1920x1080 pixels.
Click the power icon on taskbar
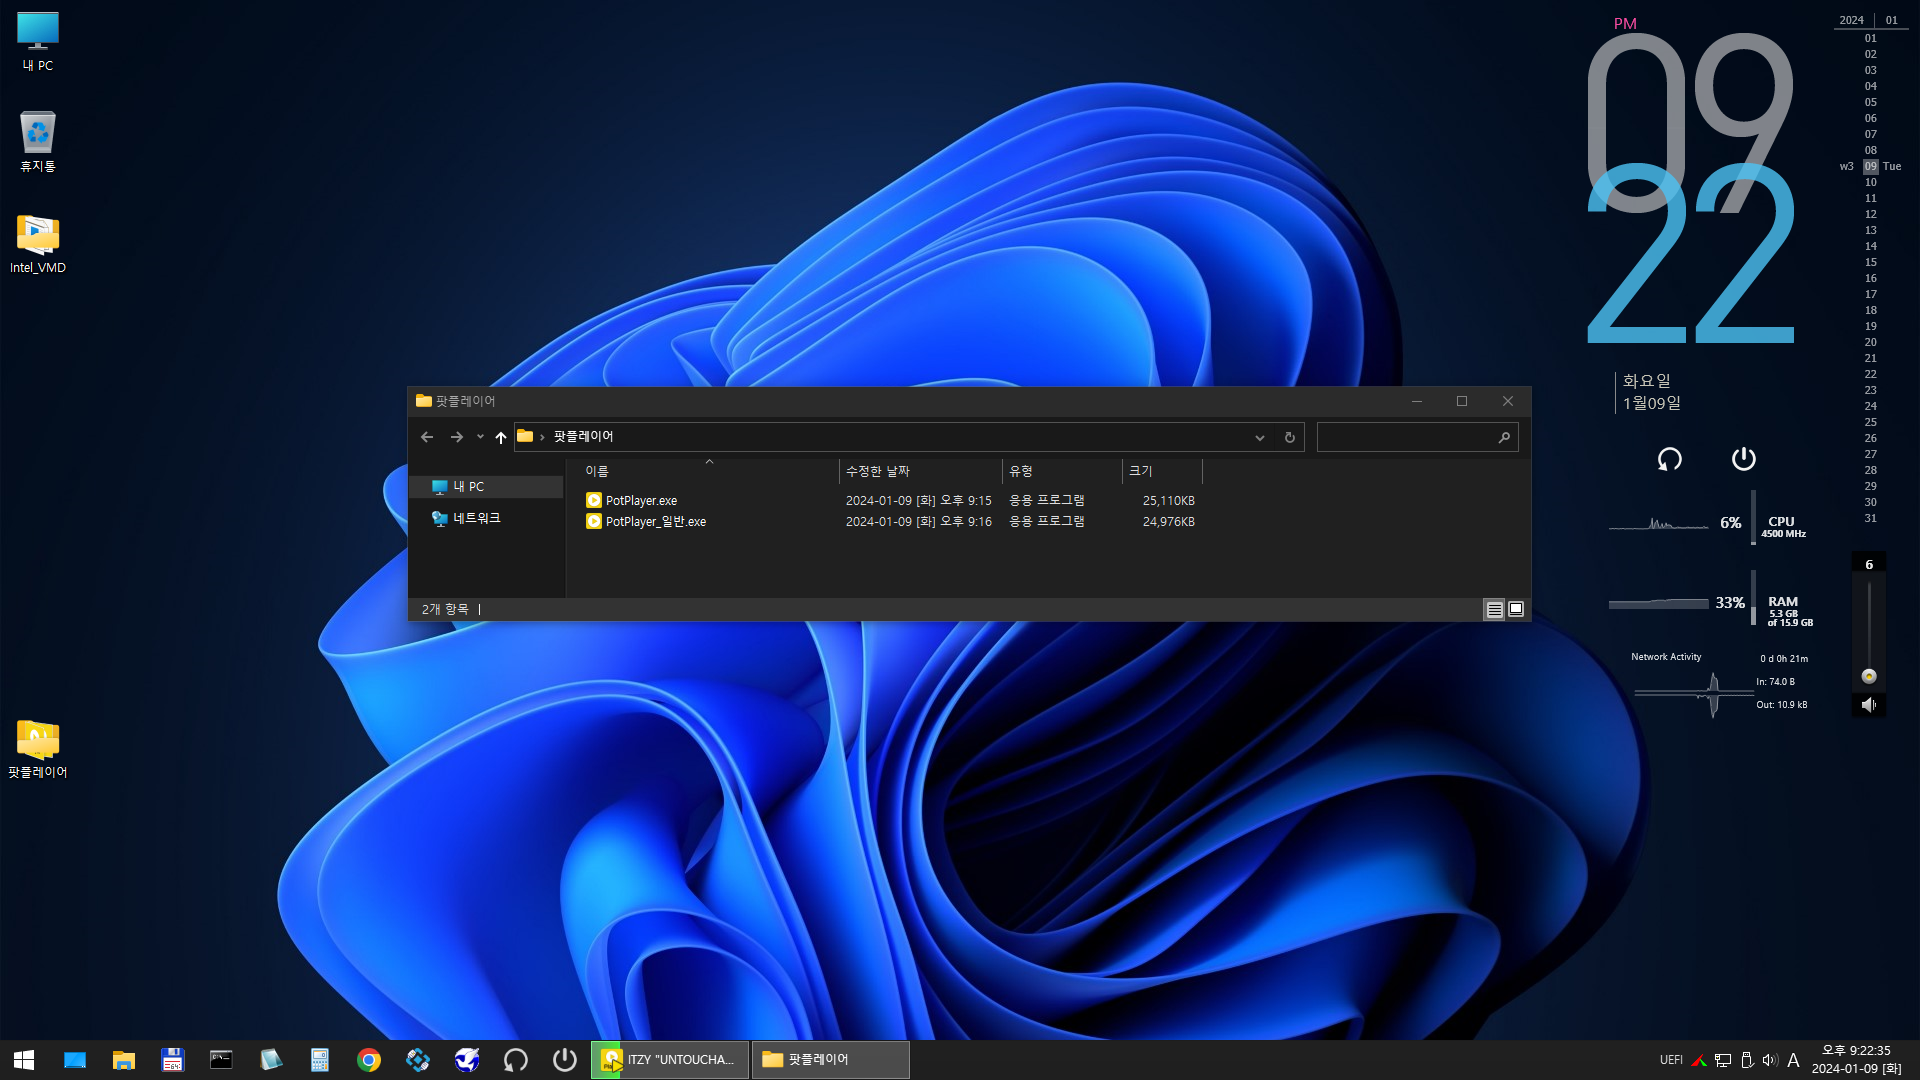coord(565,1060)
